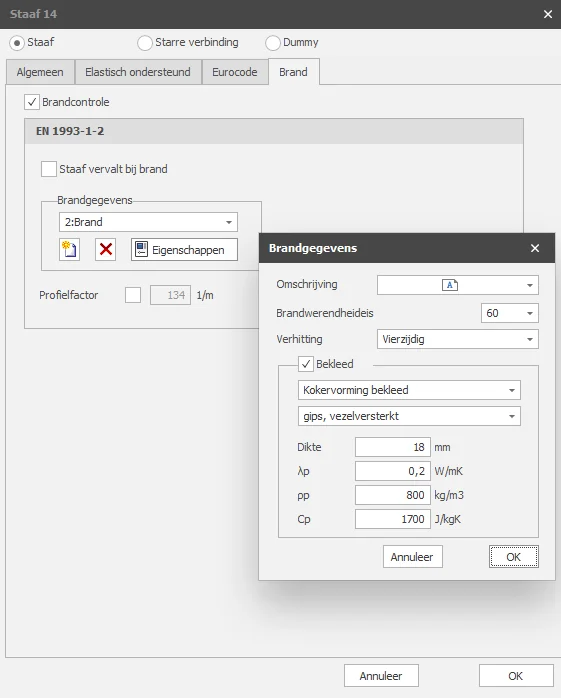Click the J/kgK unit label

click(448, 519)
